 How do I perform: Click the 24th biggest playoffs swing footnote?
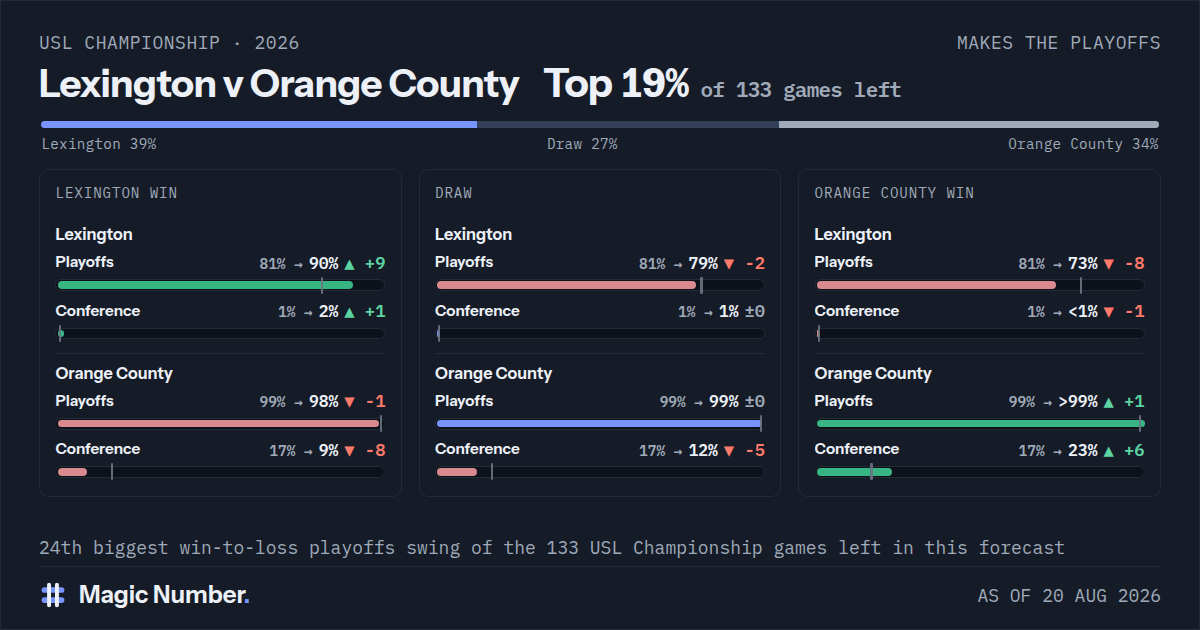[x=552, y=548]
